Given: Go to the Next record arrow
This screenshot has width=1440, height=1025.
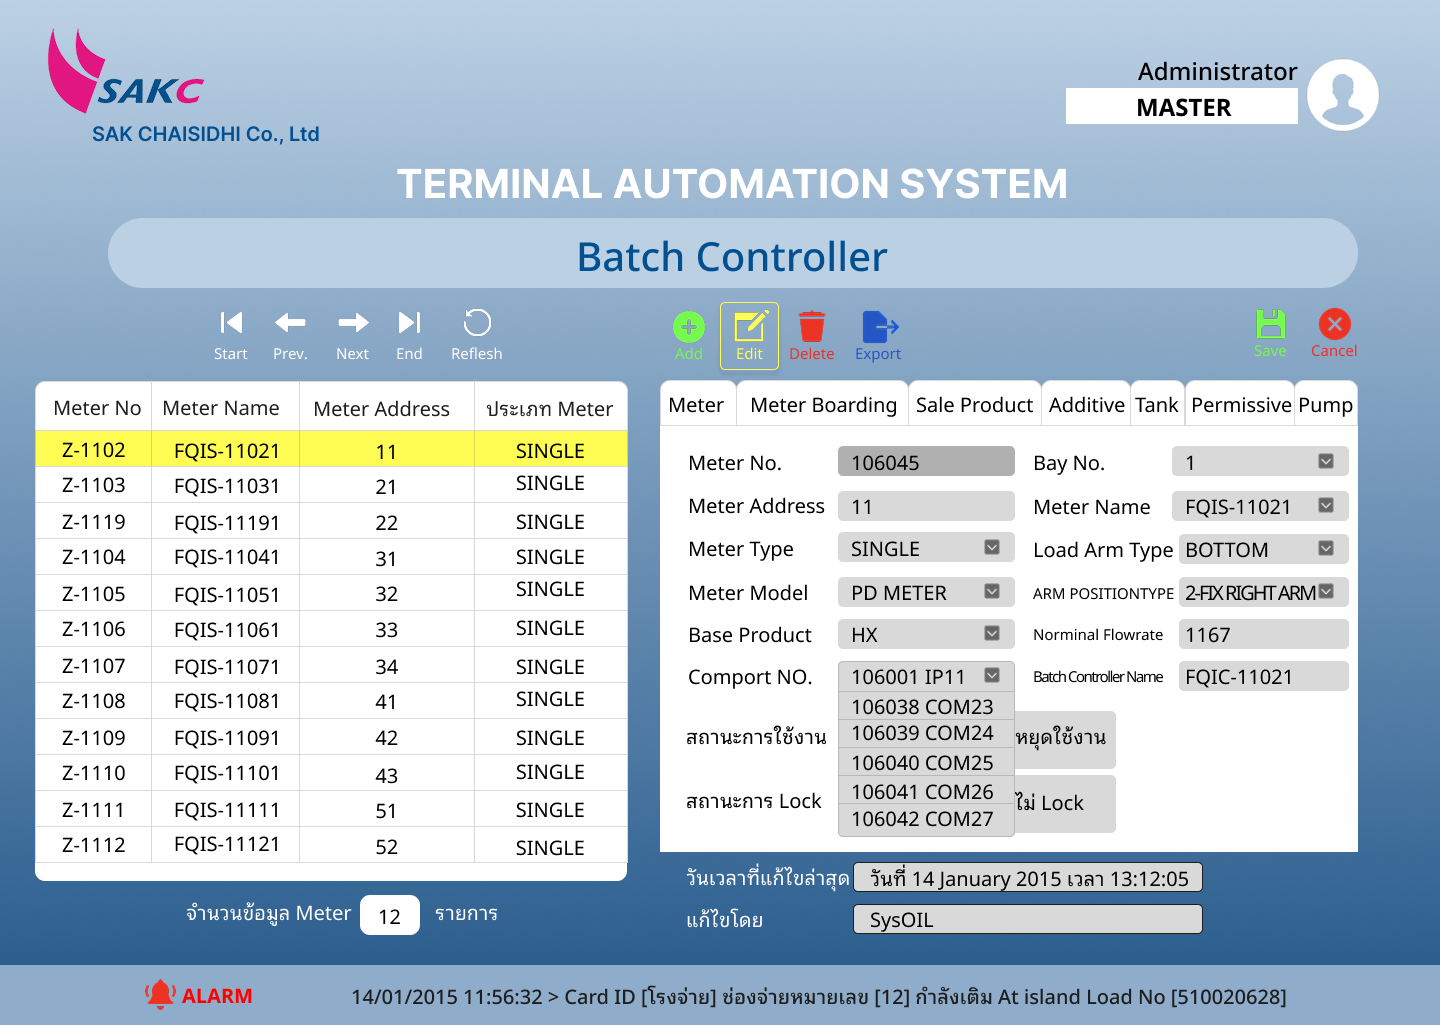Looking at the screenshot, I should click(353, 322).
